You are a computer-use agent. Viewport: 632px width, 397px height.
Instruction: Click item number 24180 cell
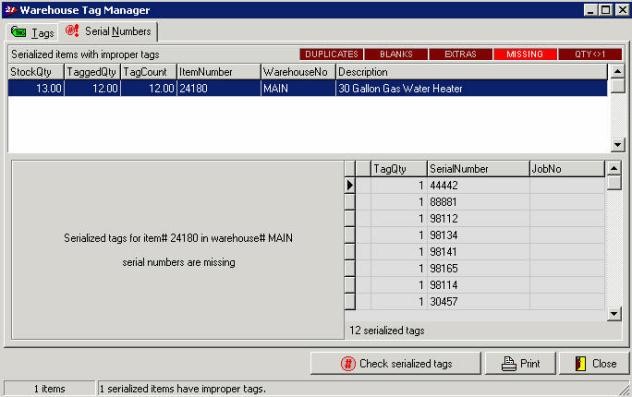pyautogui.click(x=219, y=88)
